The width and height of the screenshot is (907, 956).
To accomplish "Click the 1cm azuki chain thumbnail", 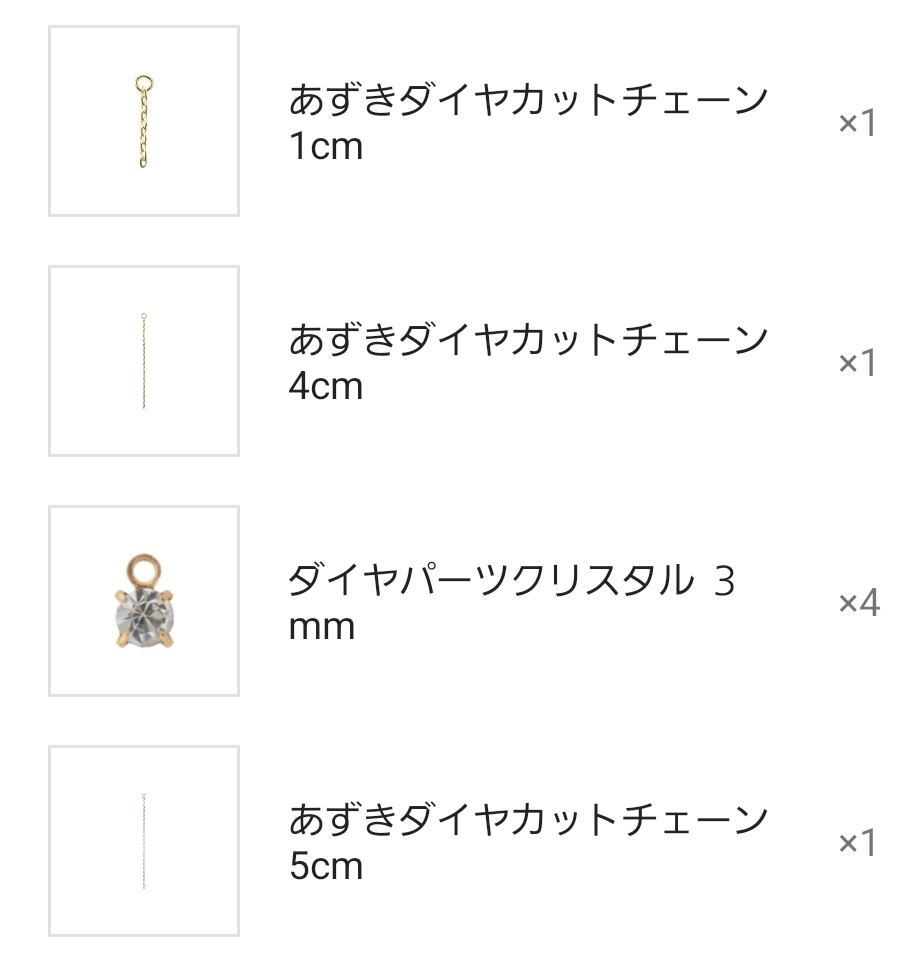I will click(x=144, y=121).
